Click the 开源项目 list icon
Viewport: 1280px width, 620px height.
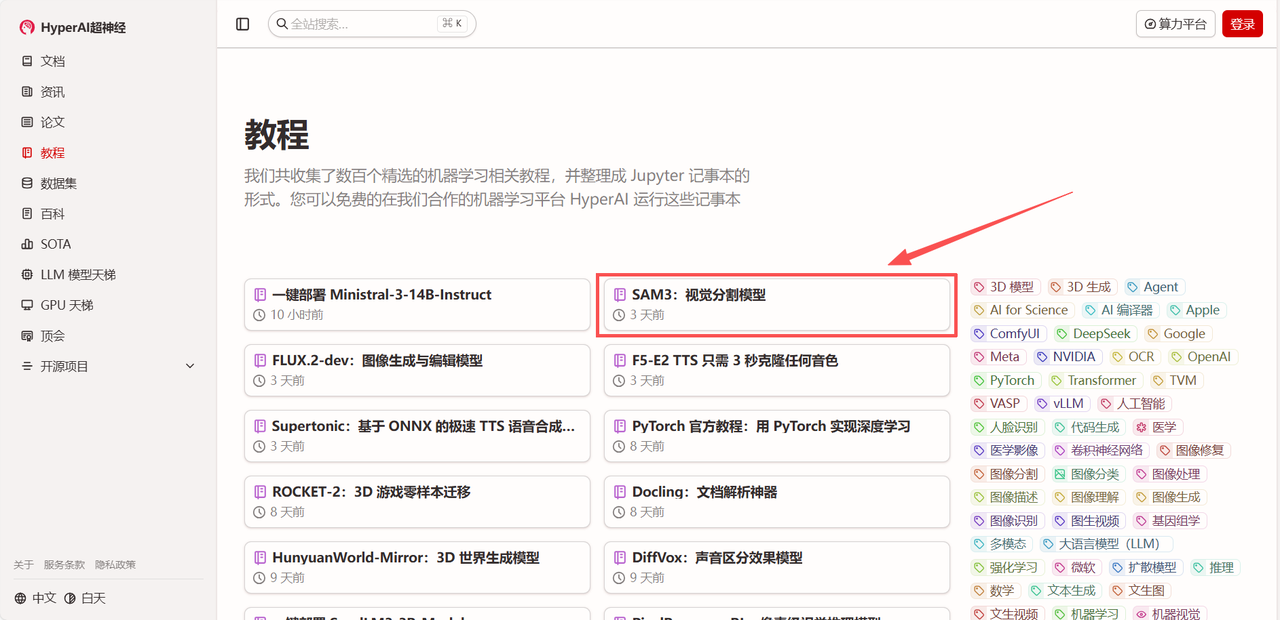pos(27,366)
